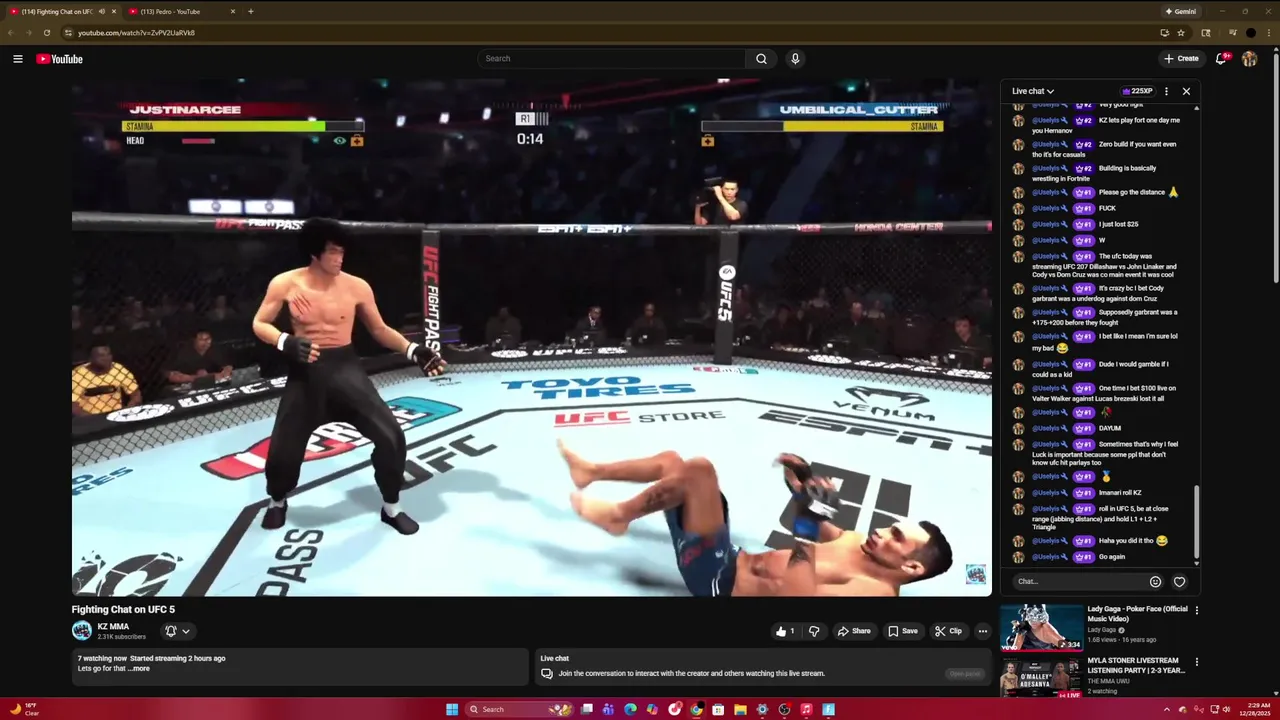Like the Fighting Chat video
Image resolution: width=1280 pixels, height=720 pixels.
(x=785, y=631)
